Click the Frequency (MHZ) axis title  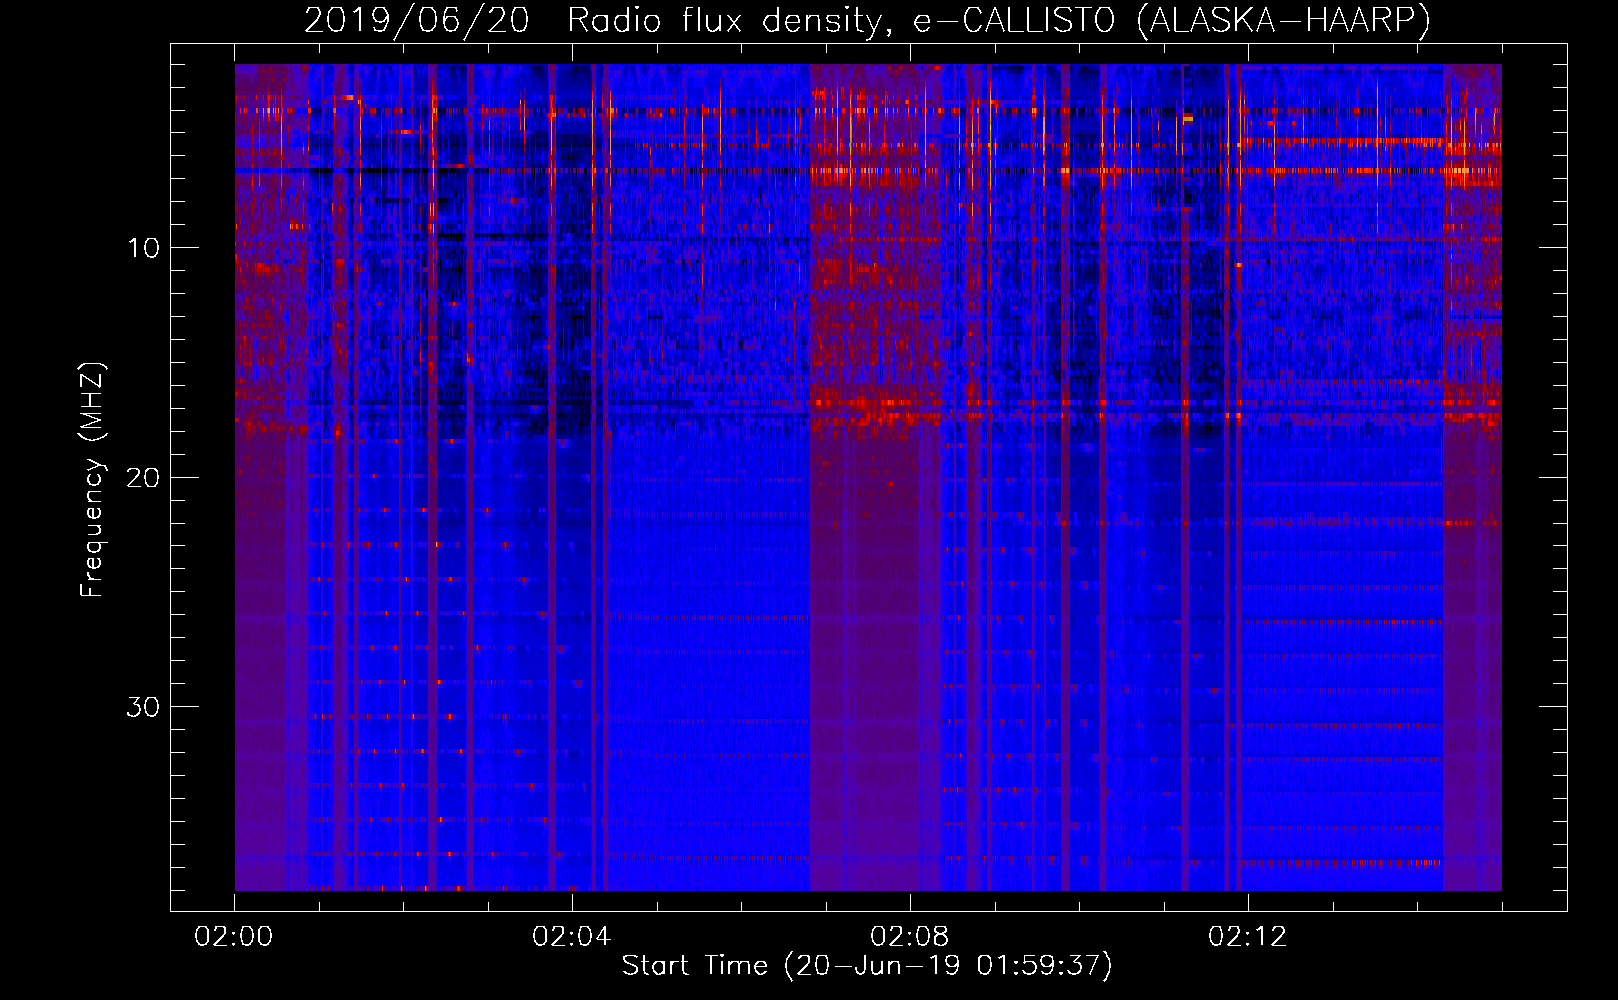[92, 480]
